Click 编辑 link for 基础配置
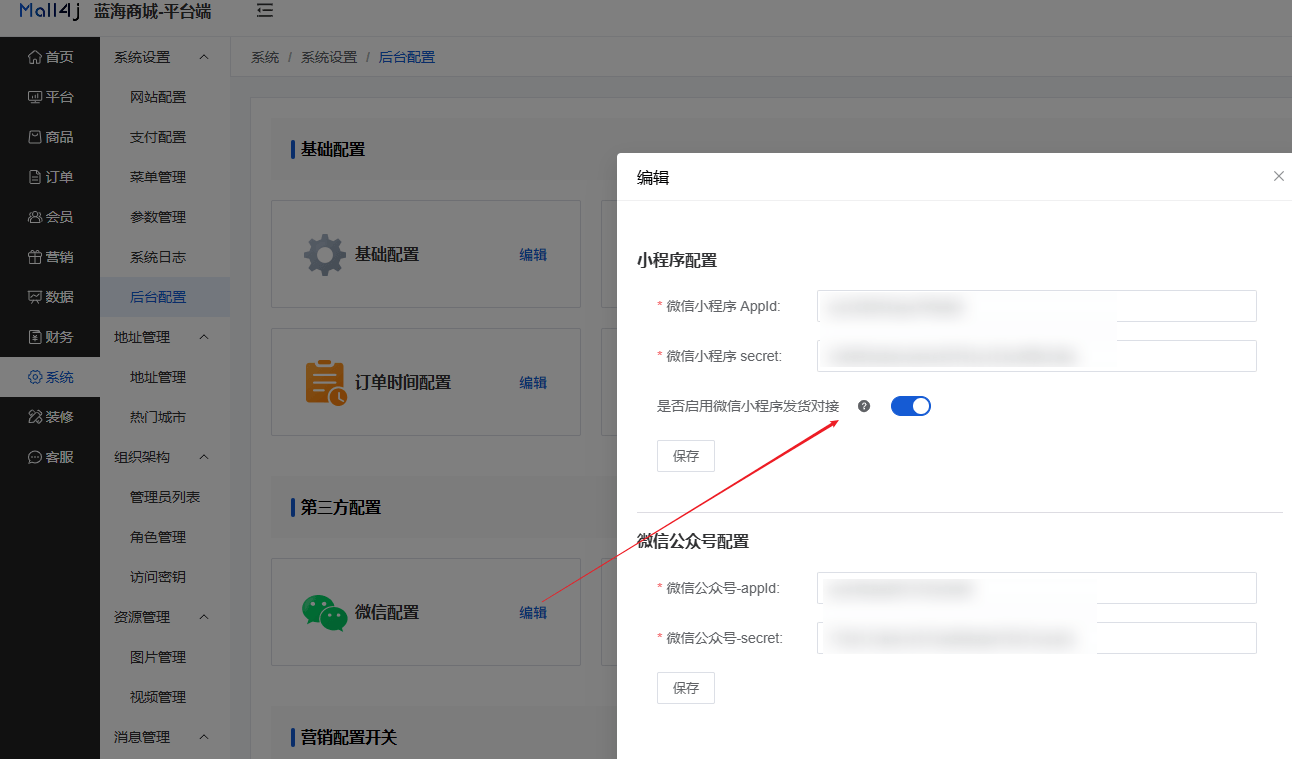Screen dimensions: 1292x759 point(533,255)
